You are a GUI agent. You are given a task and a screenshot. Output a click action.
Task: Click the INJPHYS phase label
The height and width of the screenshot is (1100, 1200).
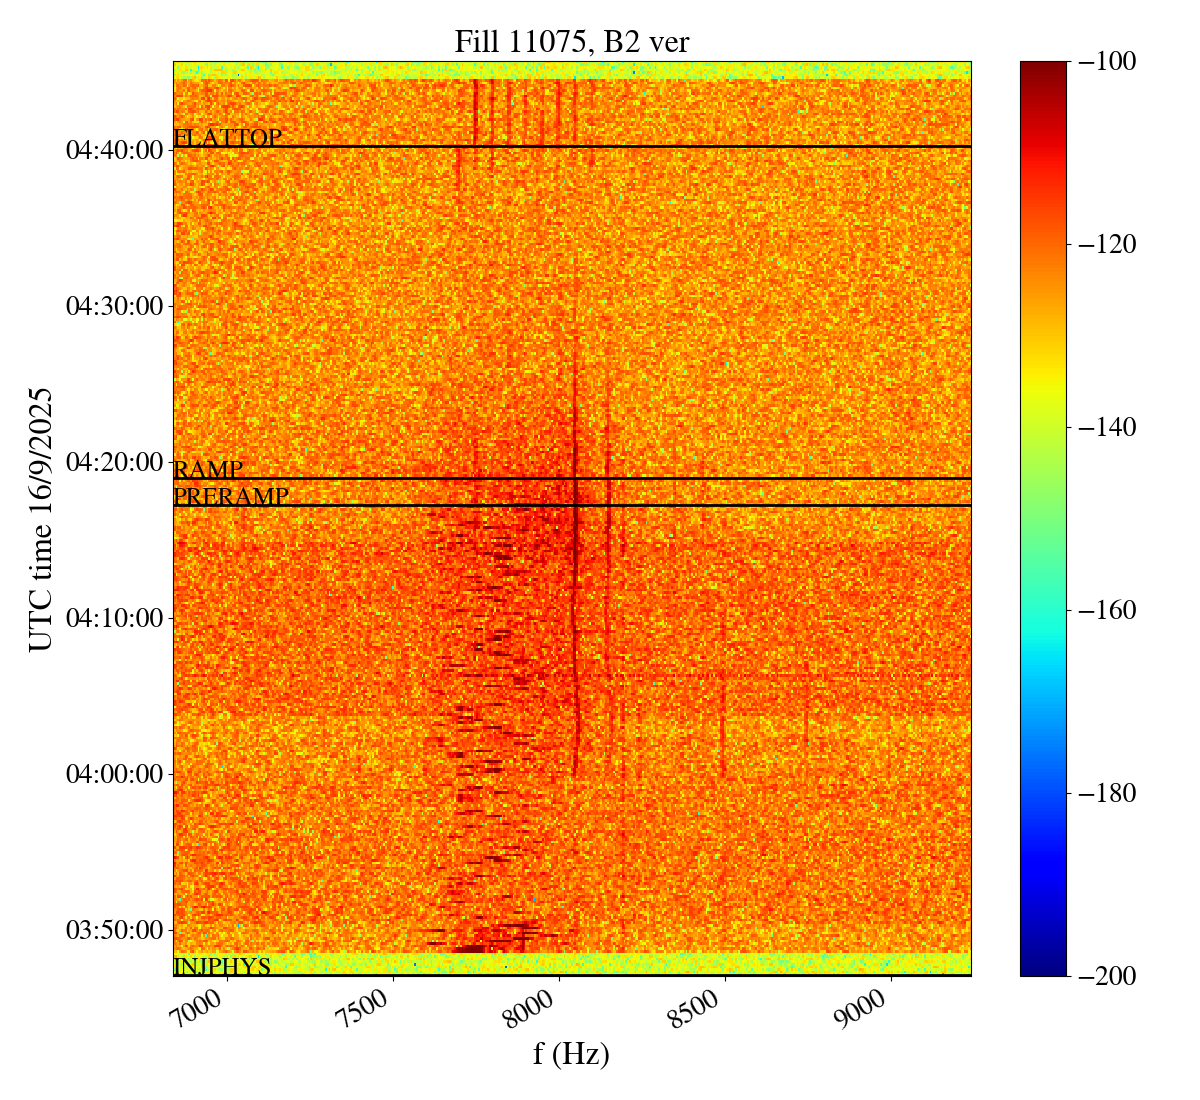[x=222, y=966]
